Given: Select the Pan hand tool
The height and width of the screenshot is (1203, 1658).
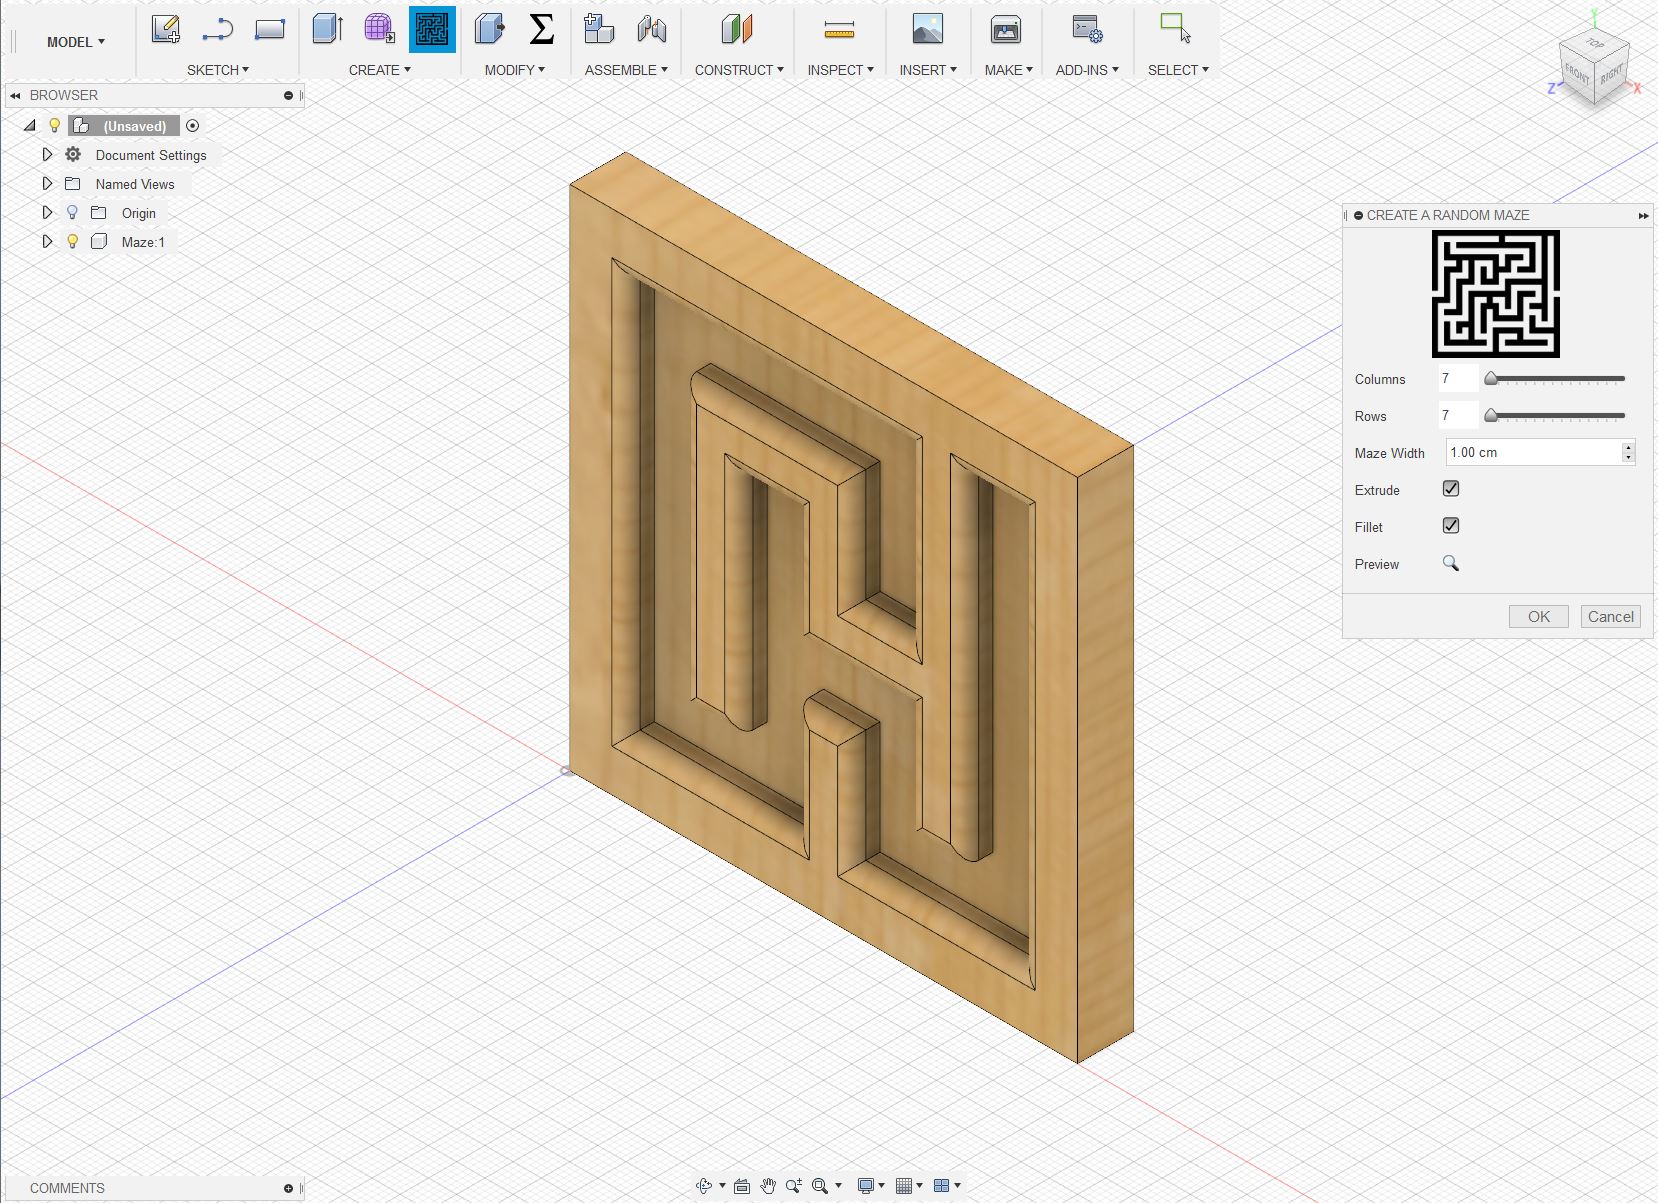Looking at the screenshot, I should pos(768,1186).
